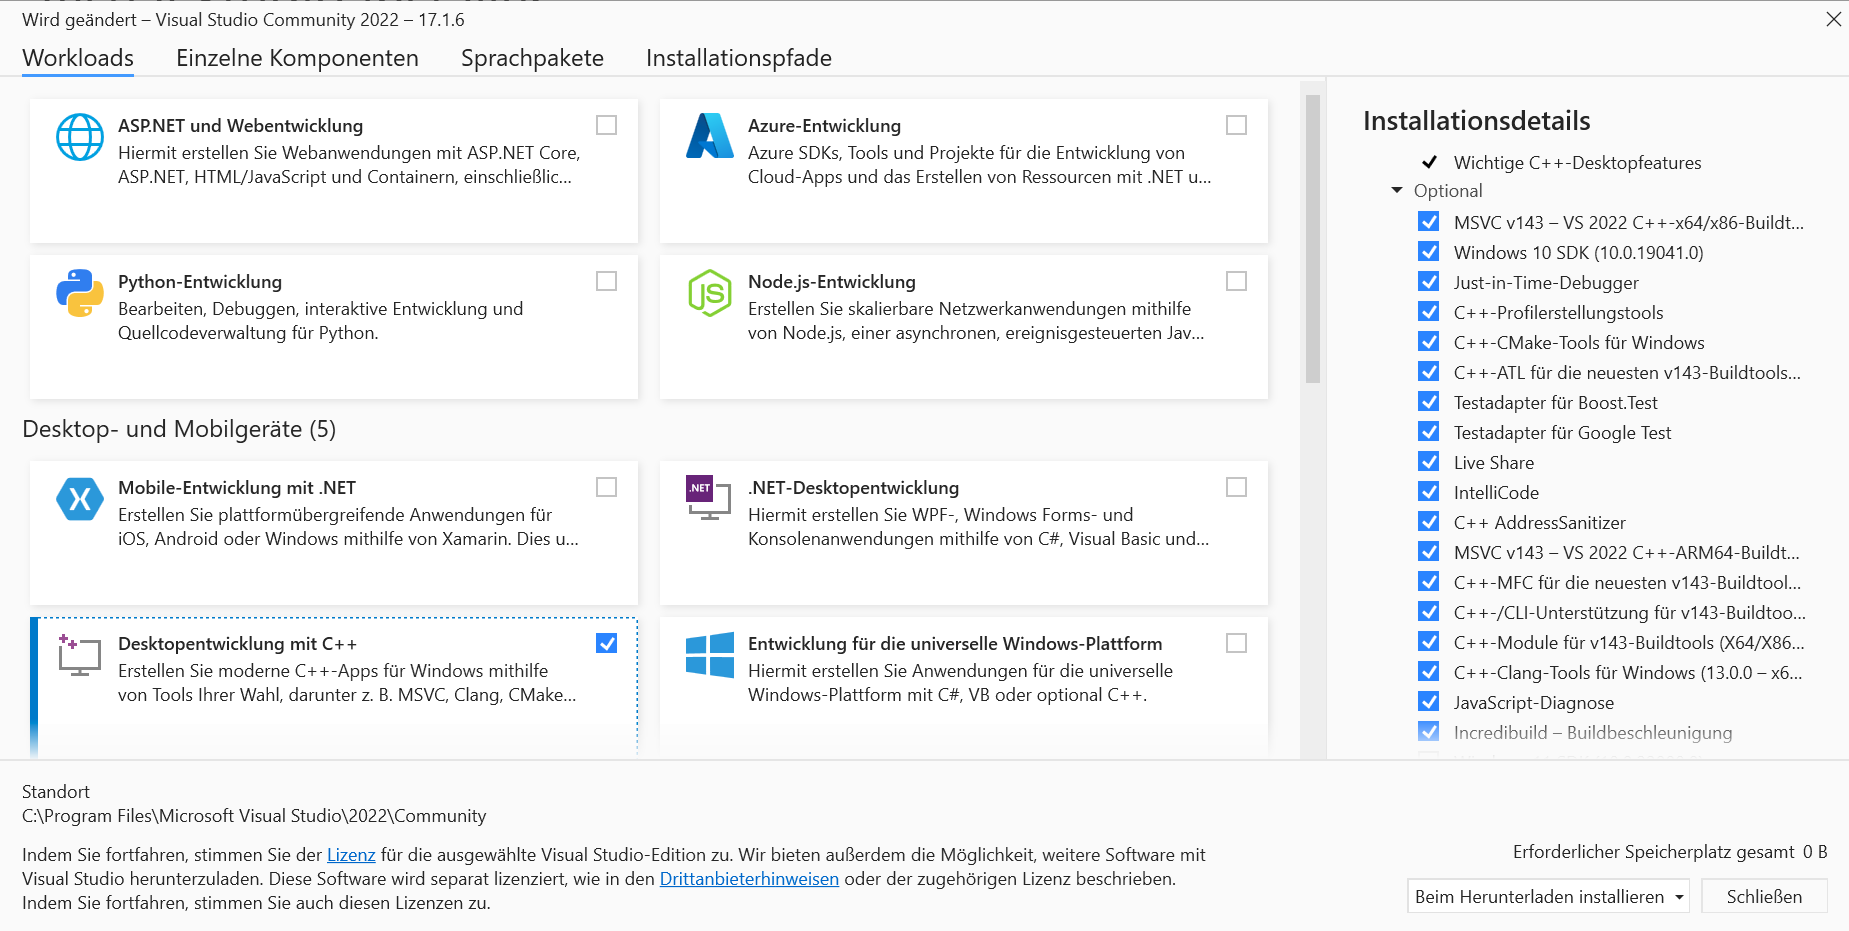Open the Installationspfade tab
1849x931 pixels.
[x=739, y=58]
